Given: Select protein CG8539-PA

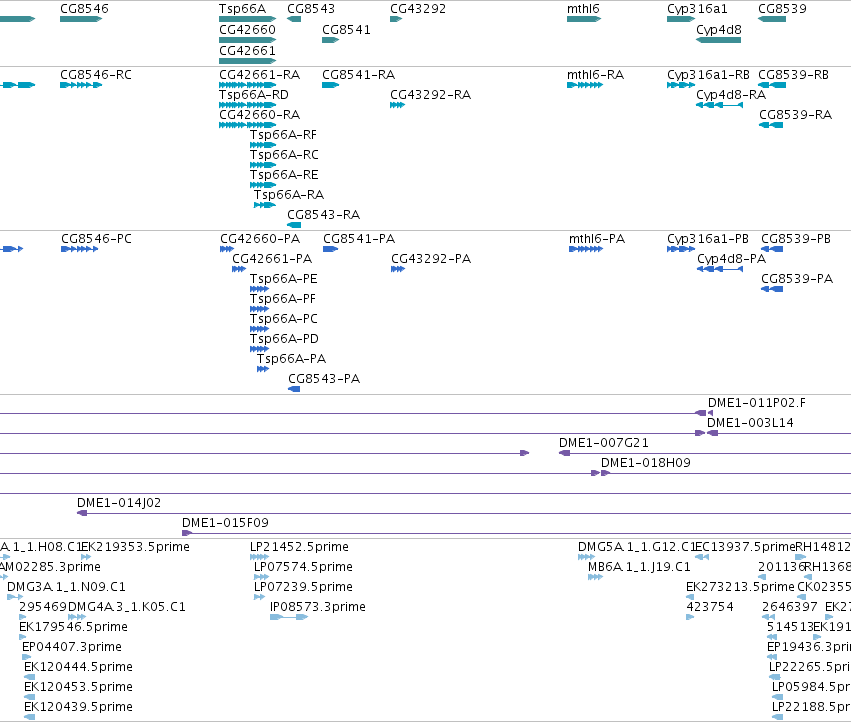Looking at the screenshot, I should click(x=772, y=289).
